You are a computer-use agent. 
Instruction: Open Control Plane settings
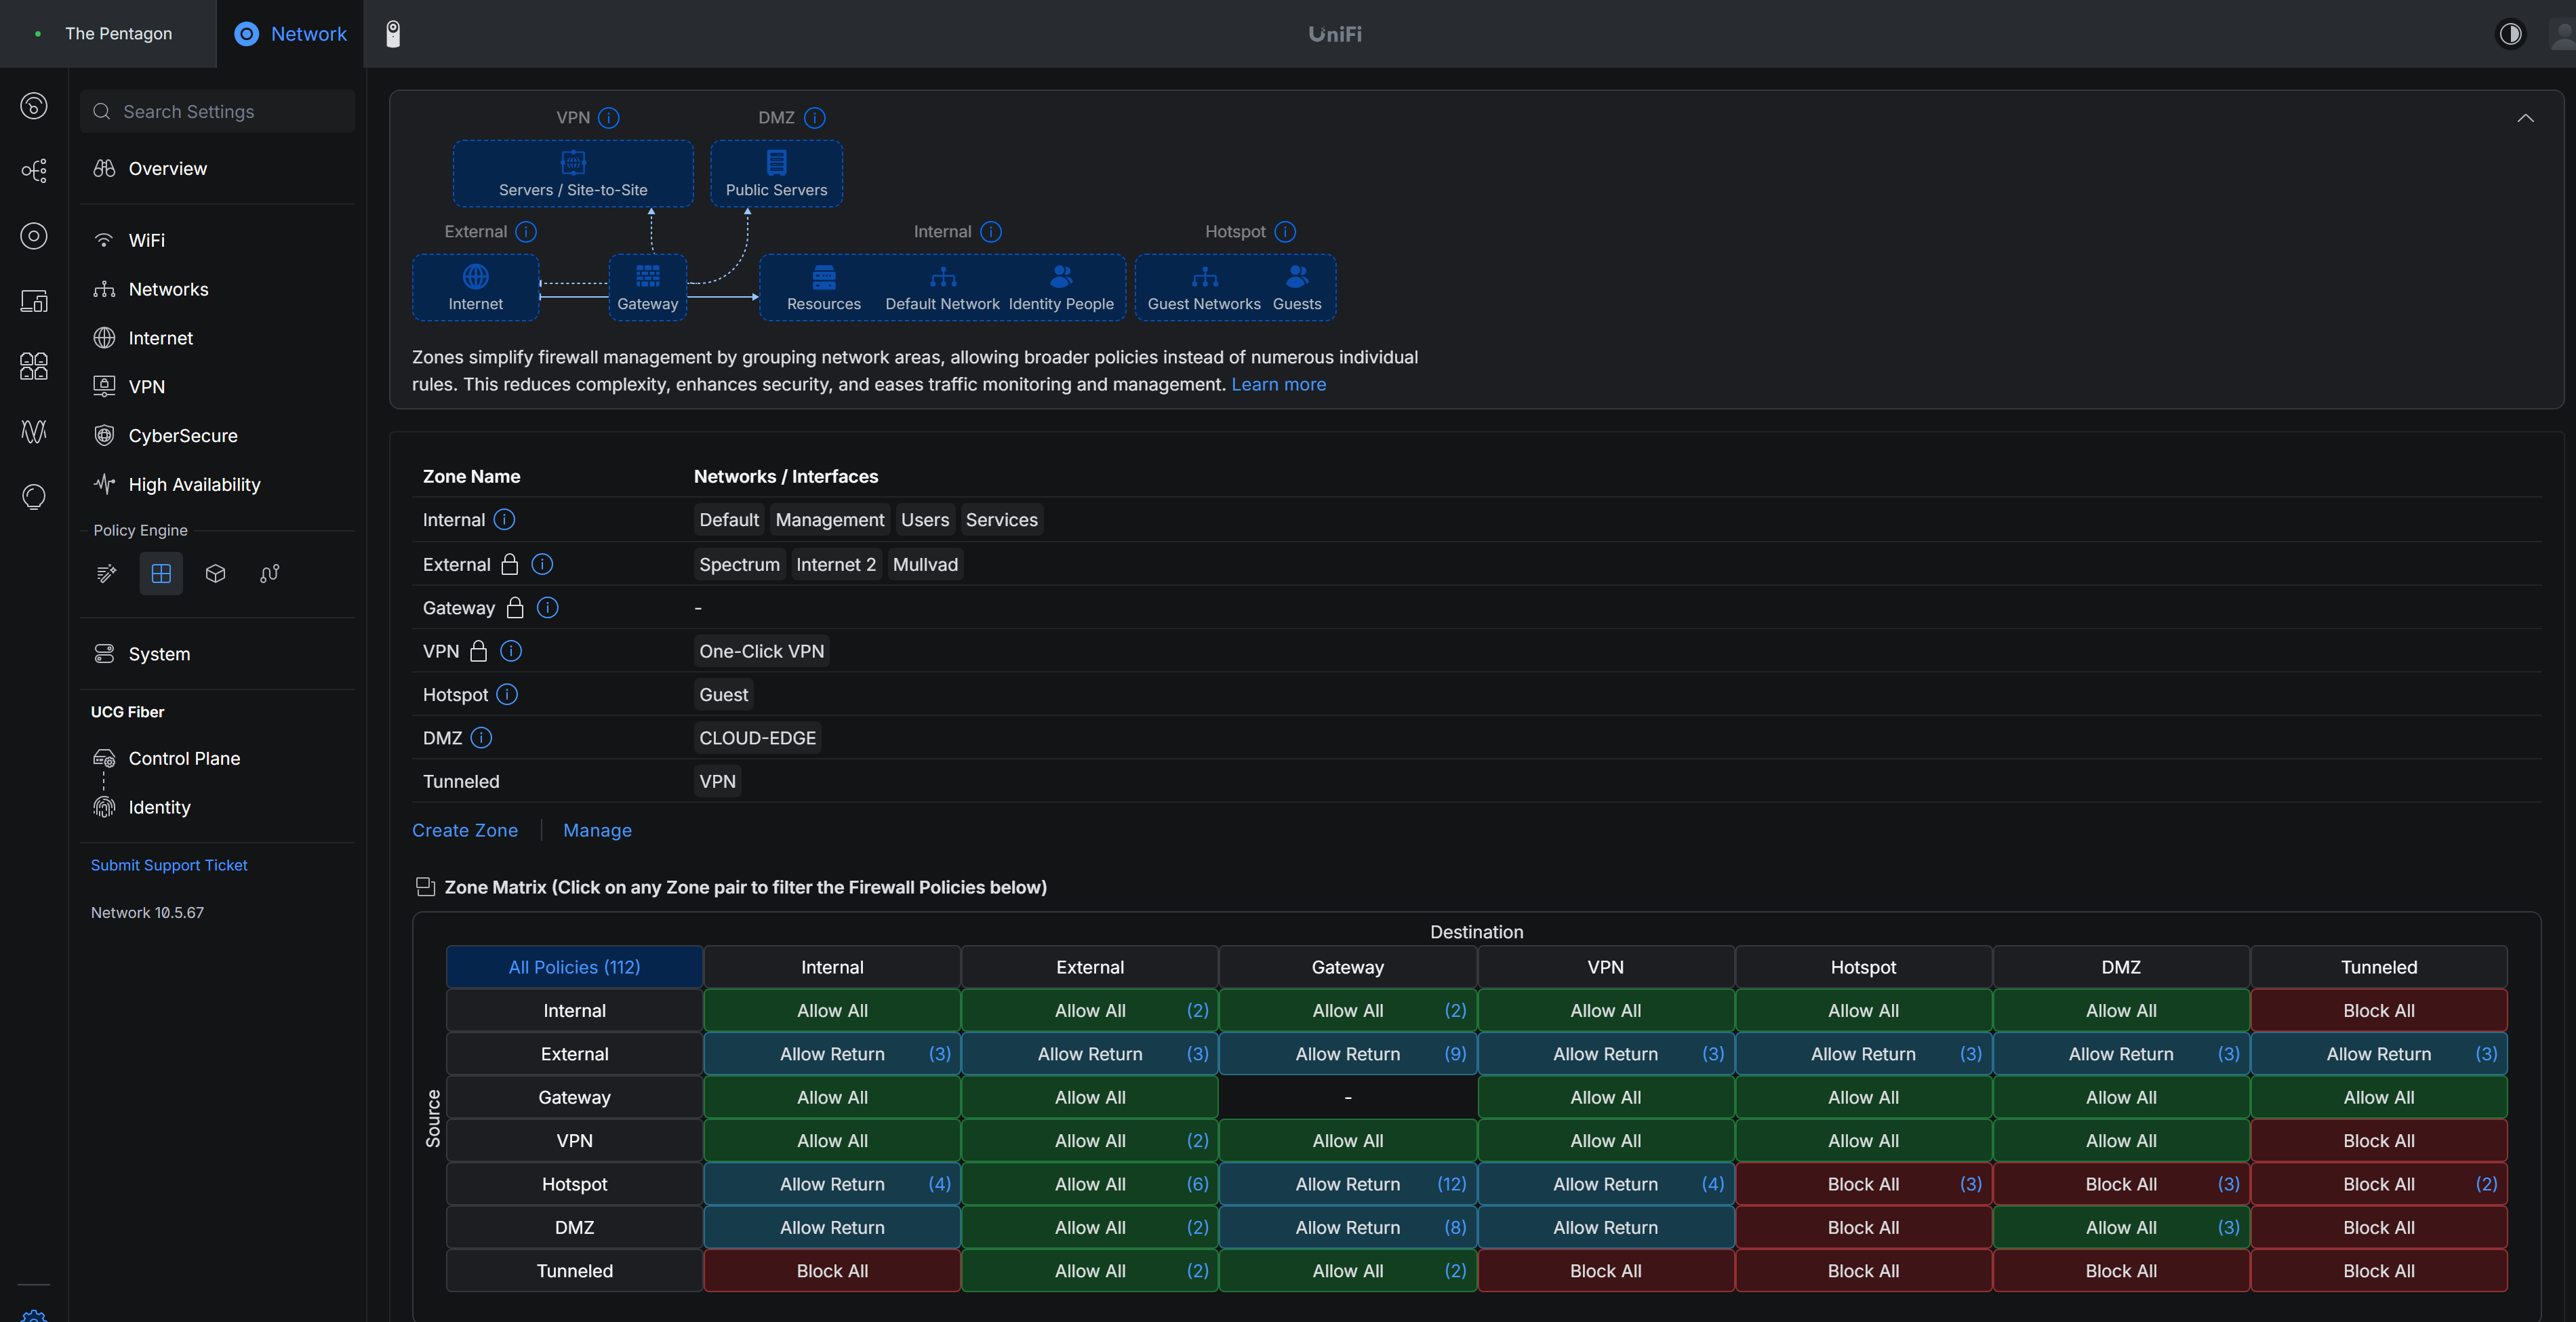[x=218, y=758]
